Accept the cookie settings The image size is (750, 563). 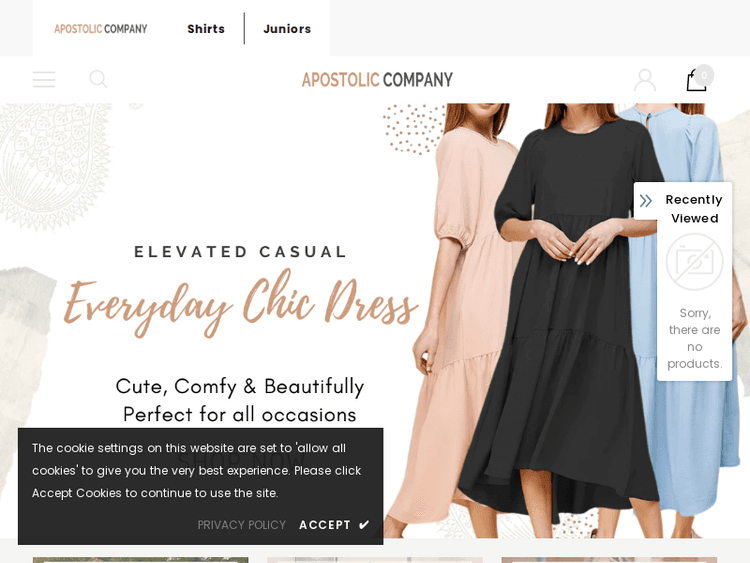334,525
